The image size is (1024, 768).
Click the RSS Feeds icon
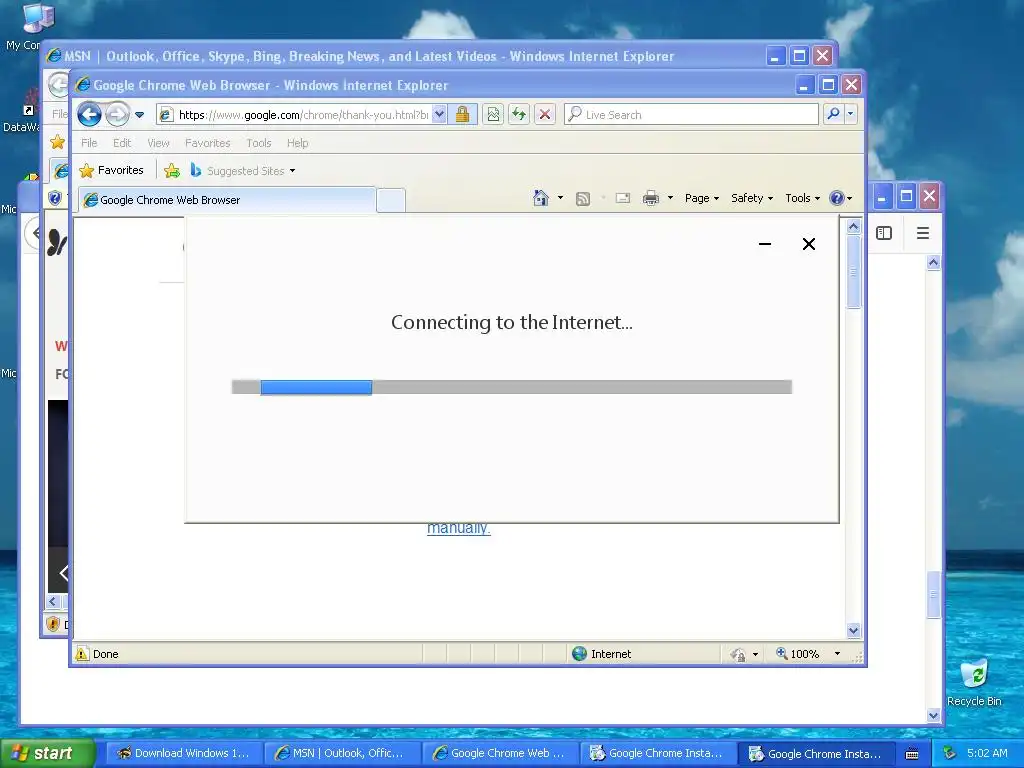tap(583, 199)
